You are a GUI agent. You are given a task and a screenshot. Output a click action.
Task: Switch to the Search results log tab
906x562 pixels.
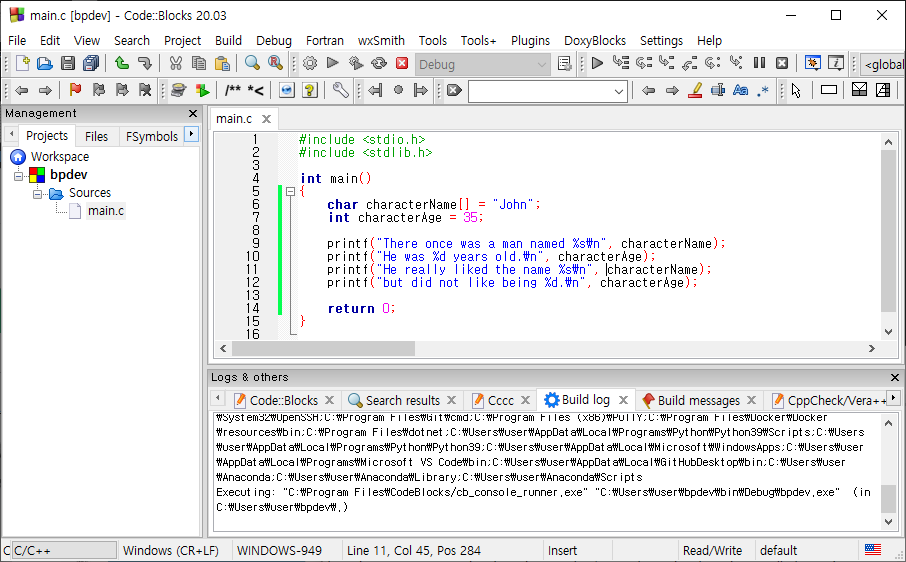(x=402, y=400)
